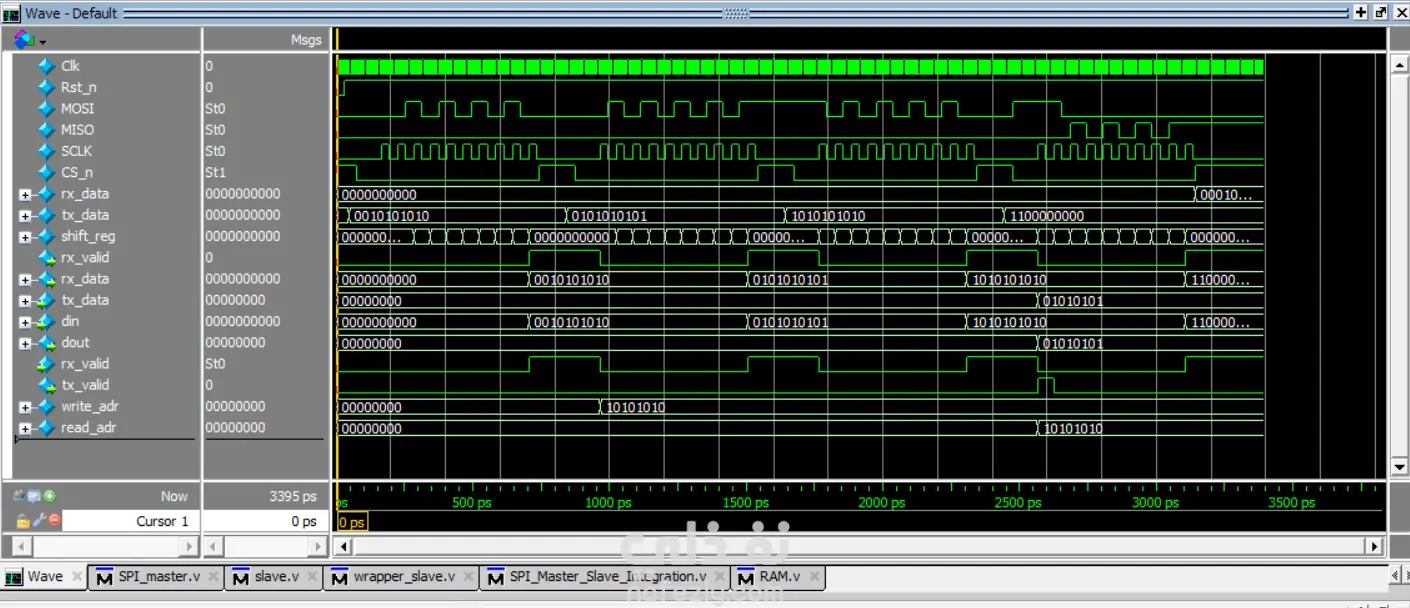Click 10101010 value on the write_adr waveform
1410x608 pixels.
point(636,407)
